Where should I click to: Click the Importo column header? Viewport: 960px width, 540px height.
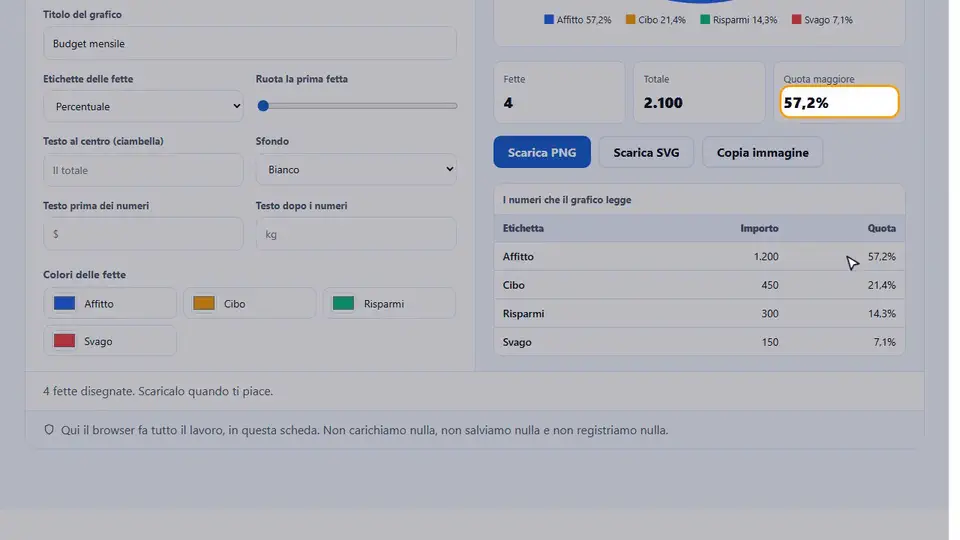[759, 228]
